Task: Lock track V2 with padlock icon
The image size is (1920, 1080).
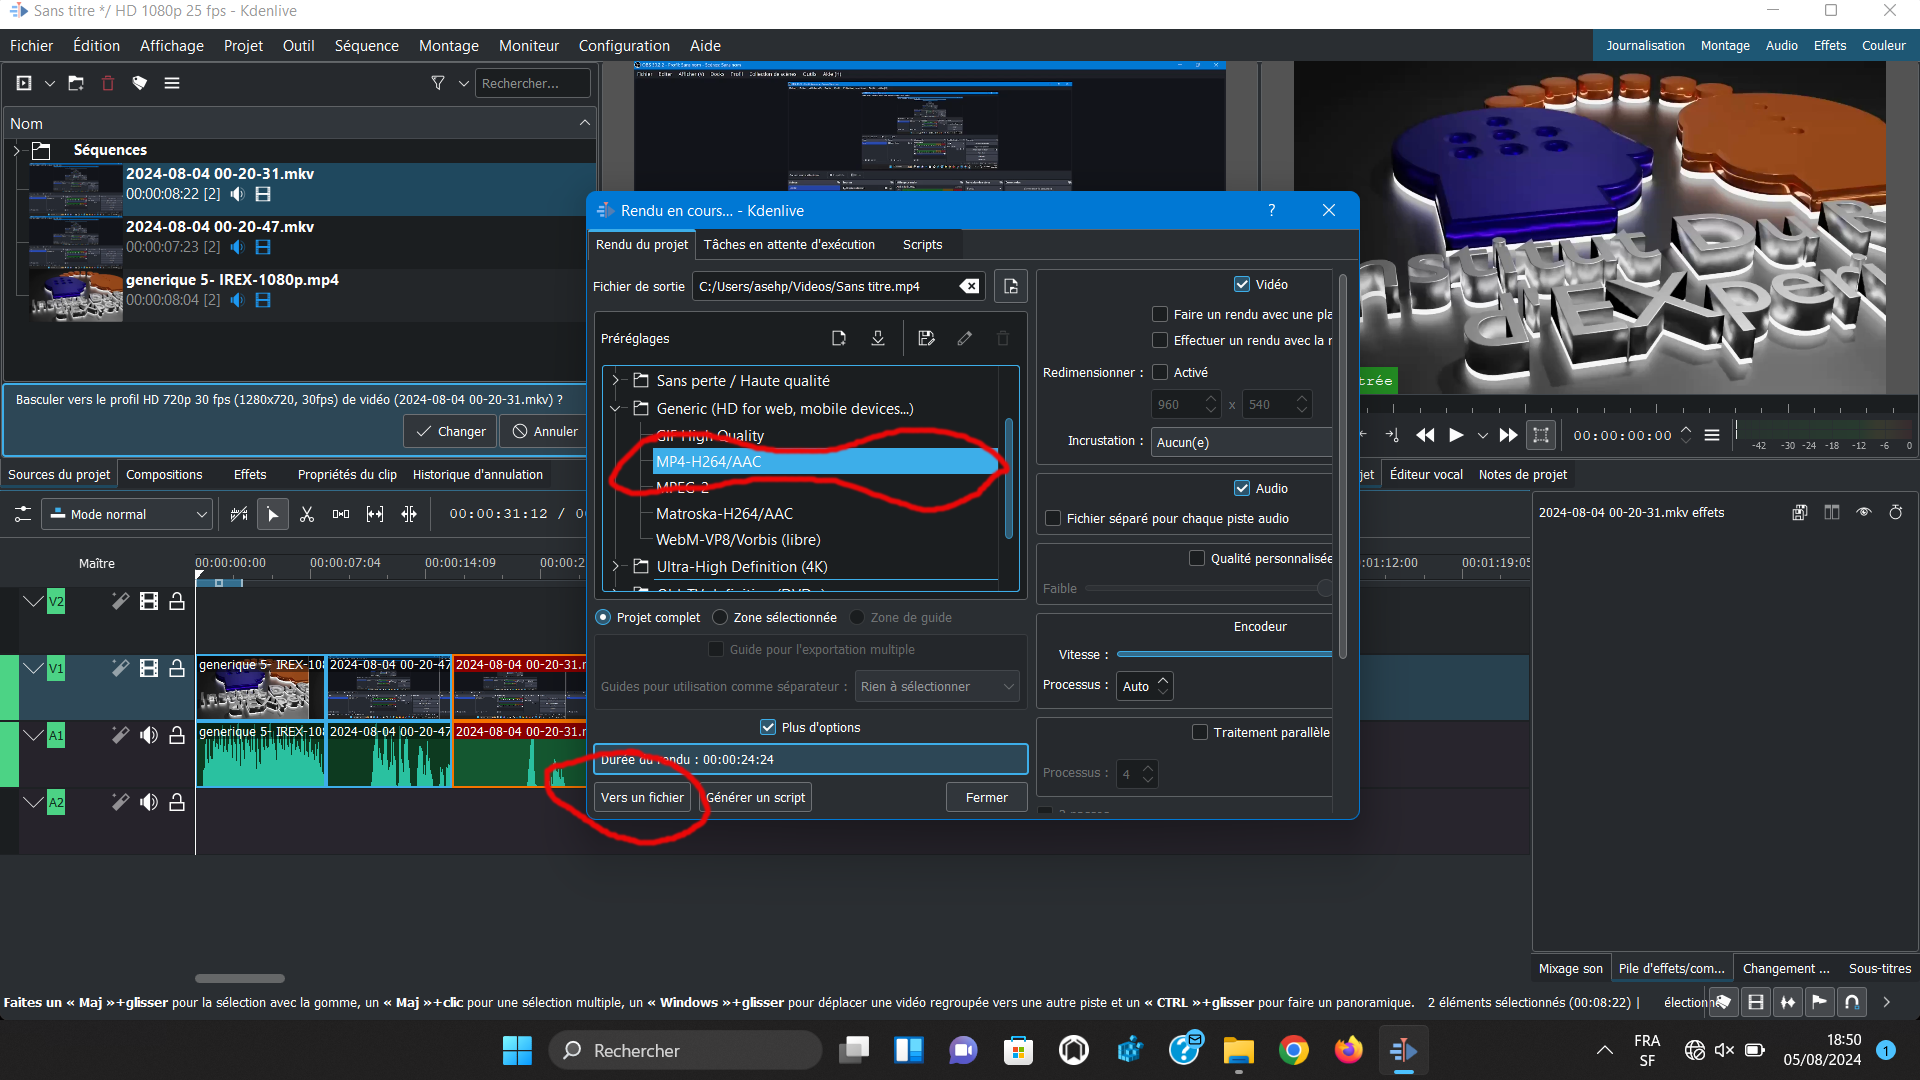Action: click(x=177, y=601)
